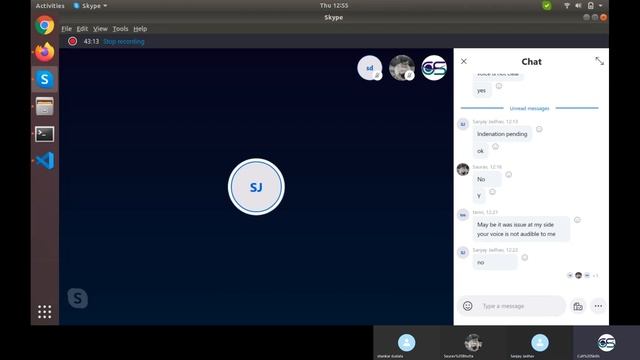Show all applications grid
Screen dimensions: 640x360
tap(44, 312)
